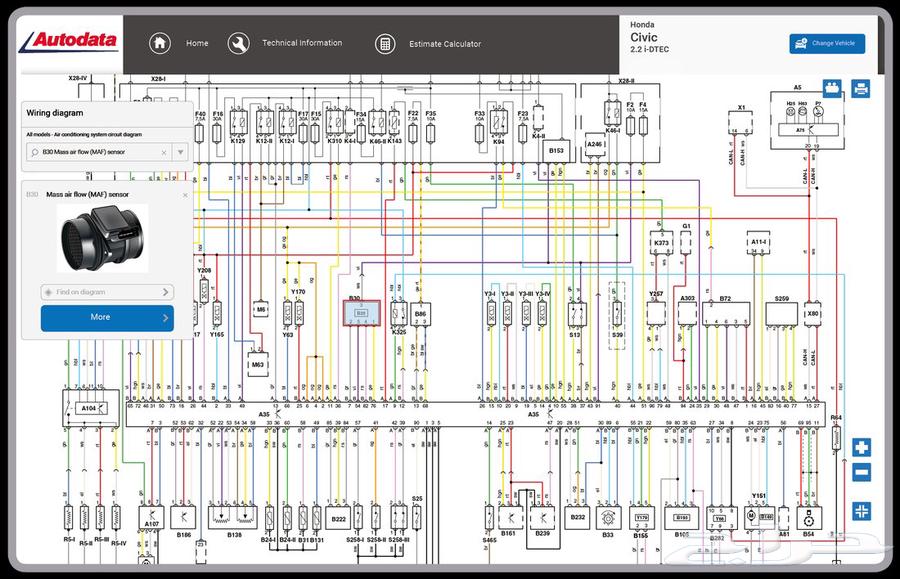Click the Change Vehicle button
900x579 pixels.
[x=827, y=43]
